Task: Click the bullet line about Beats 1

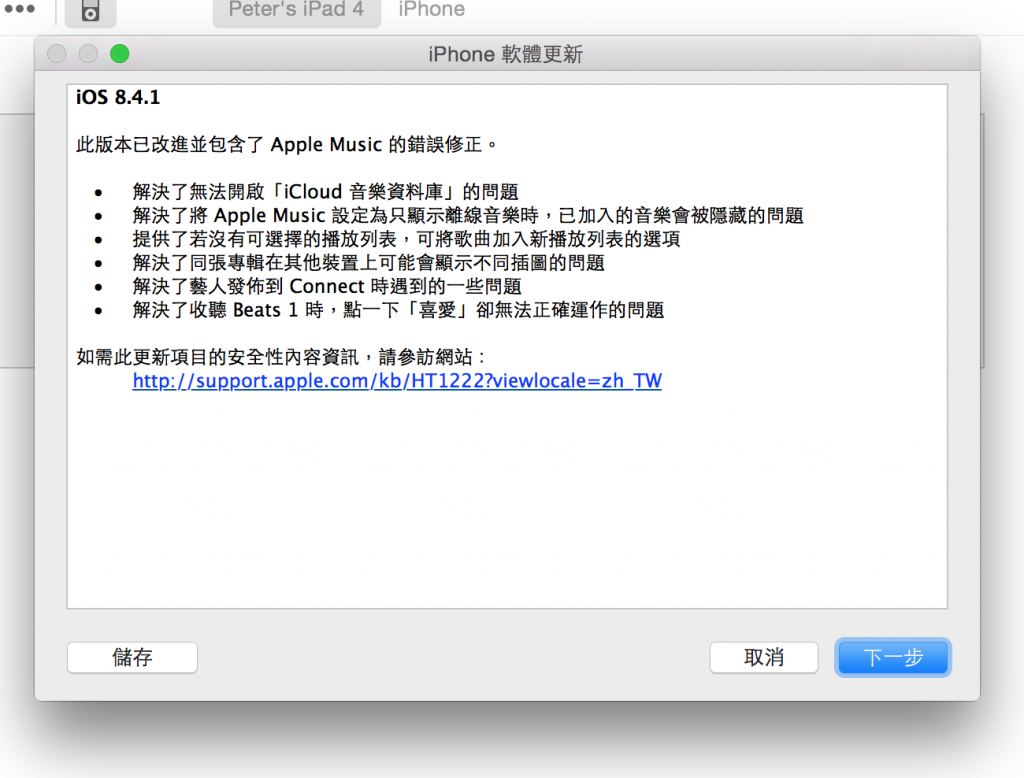Action: pyautogui.click(x=398, y=310)
